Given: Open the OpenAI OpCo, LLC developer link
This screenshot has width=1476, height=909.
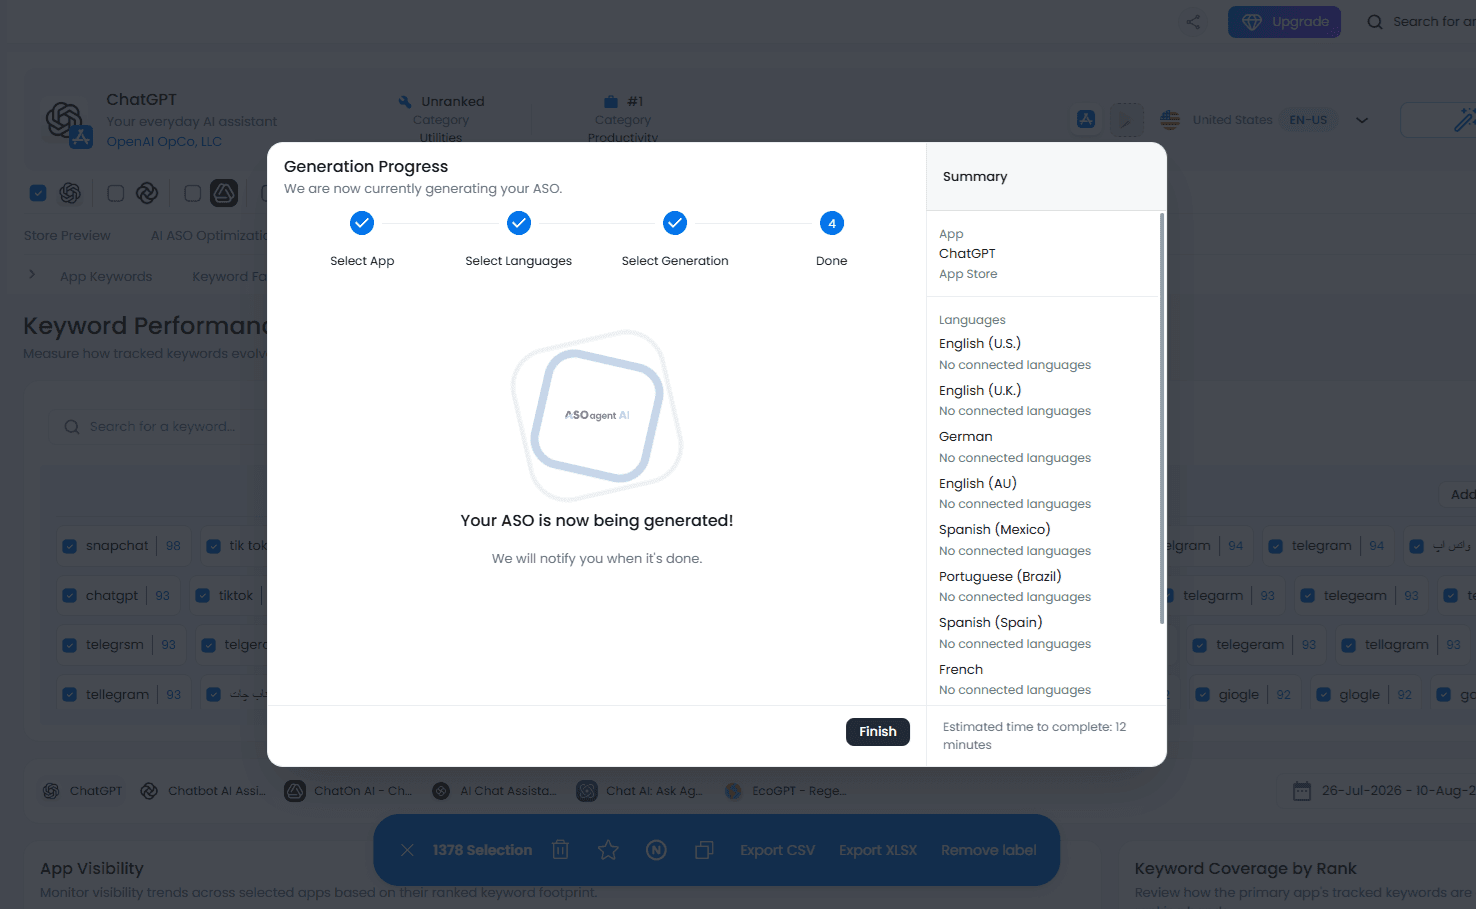Looking at the screenshot, I should click(x=164, y=142).
